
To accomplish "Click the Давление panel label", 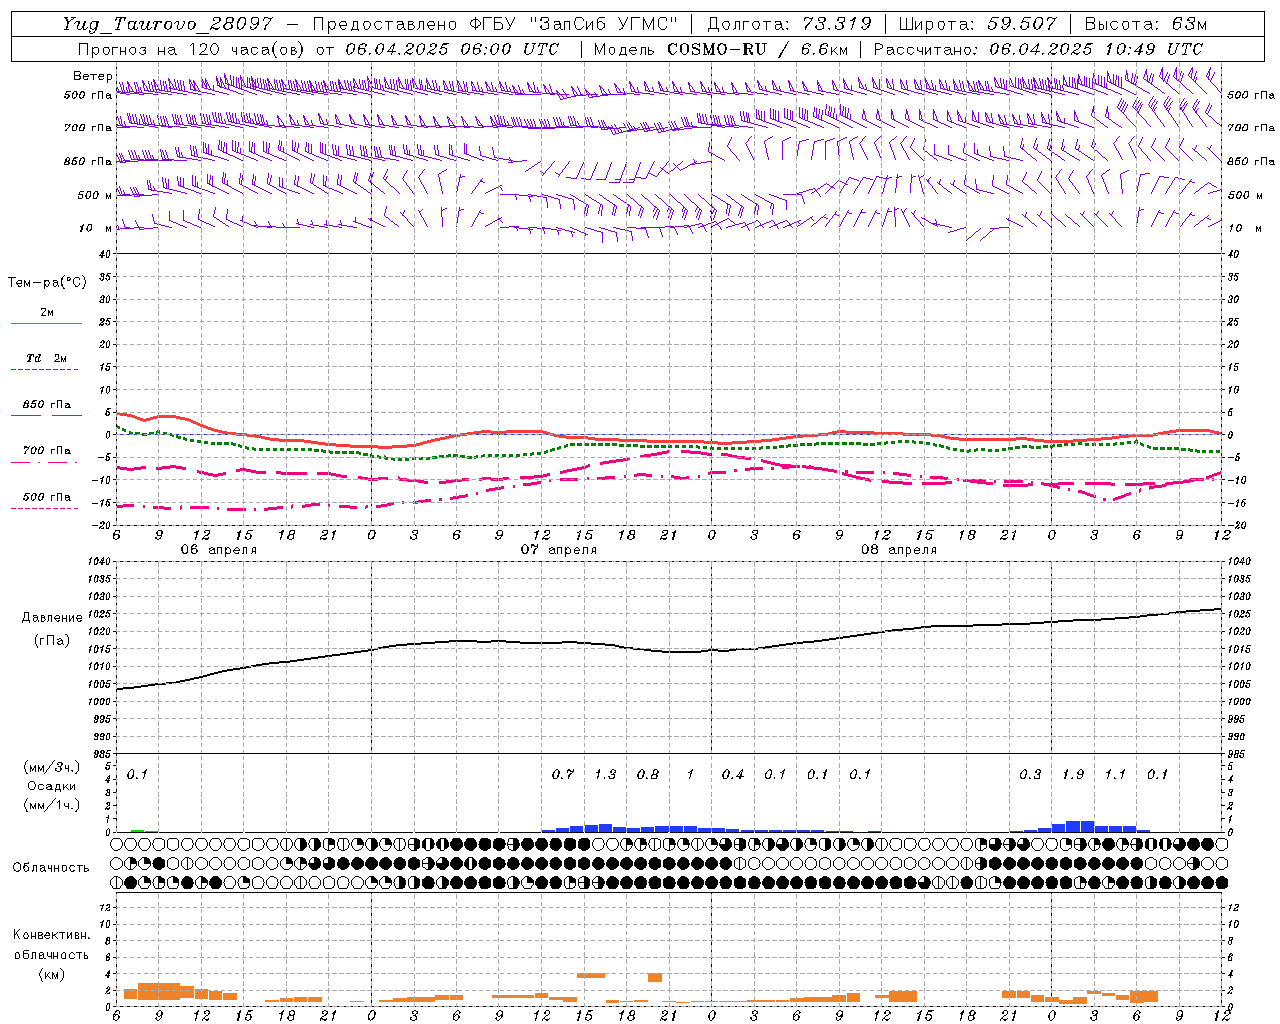I will click(52, 618).
